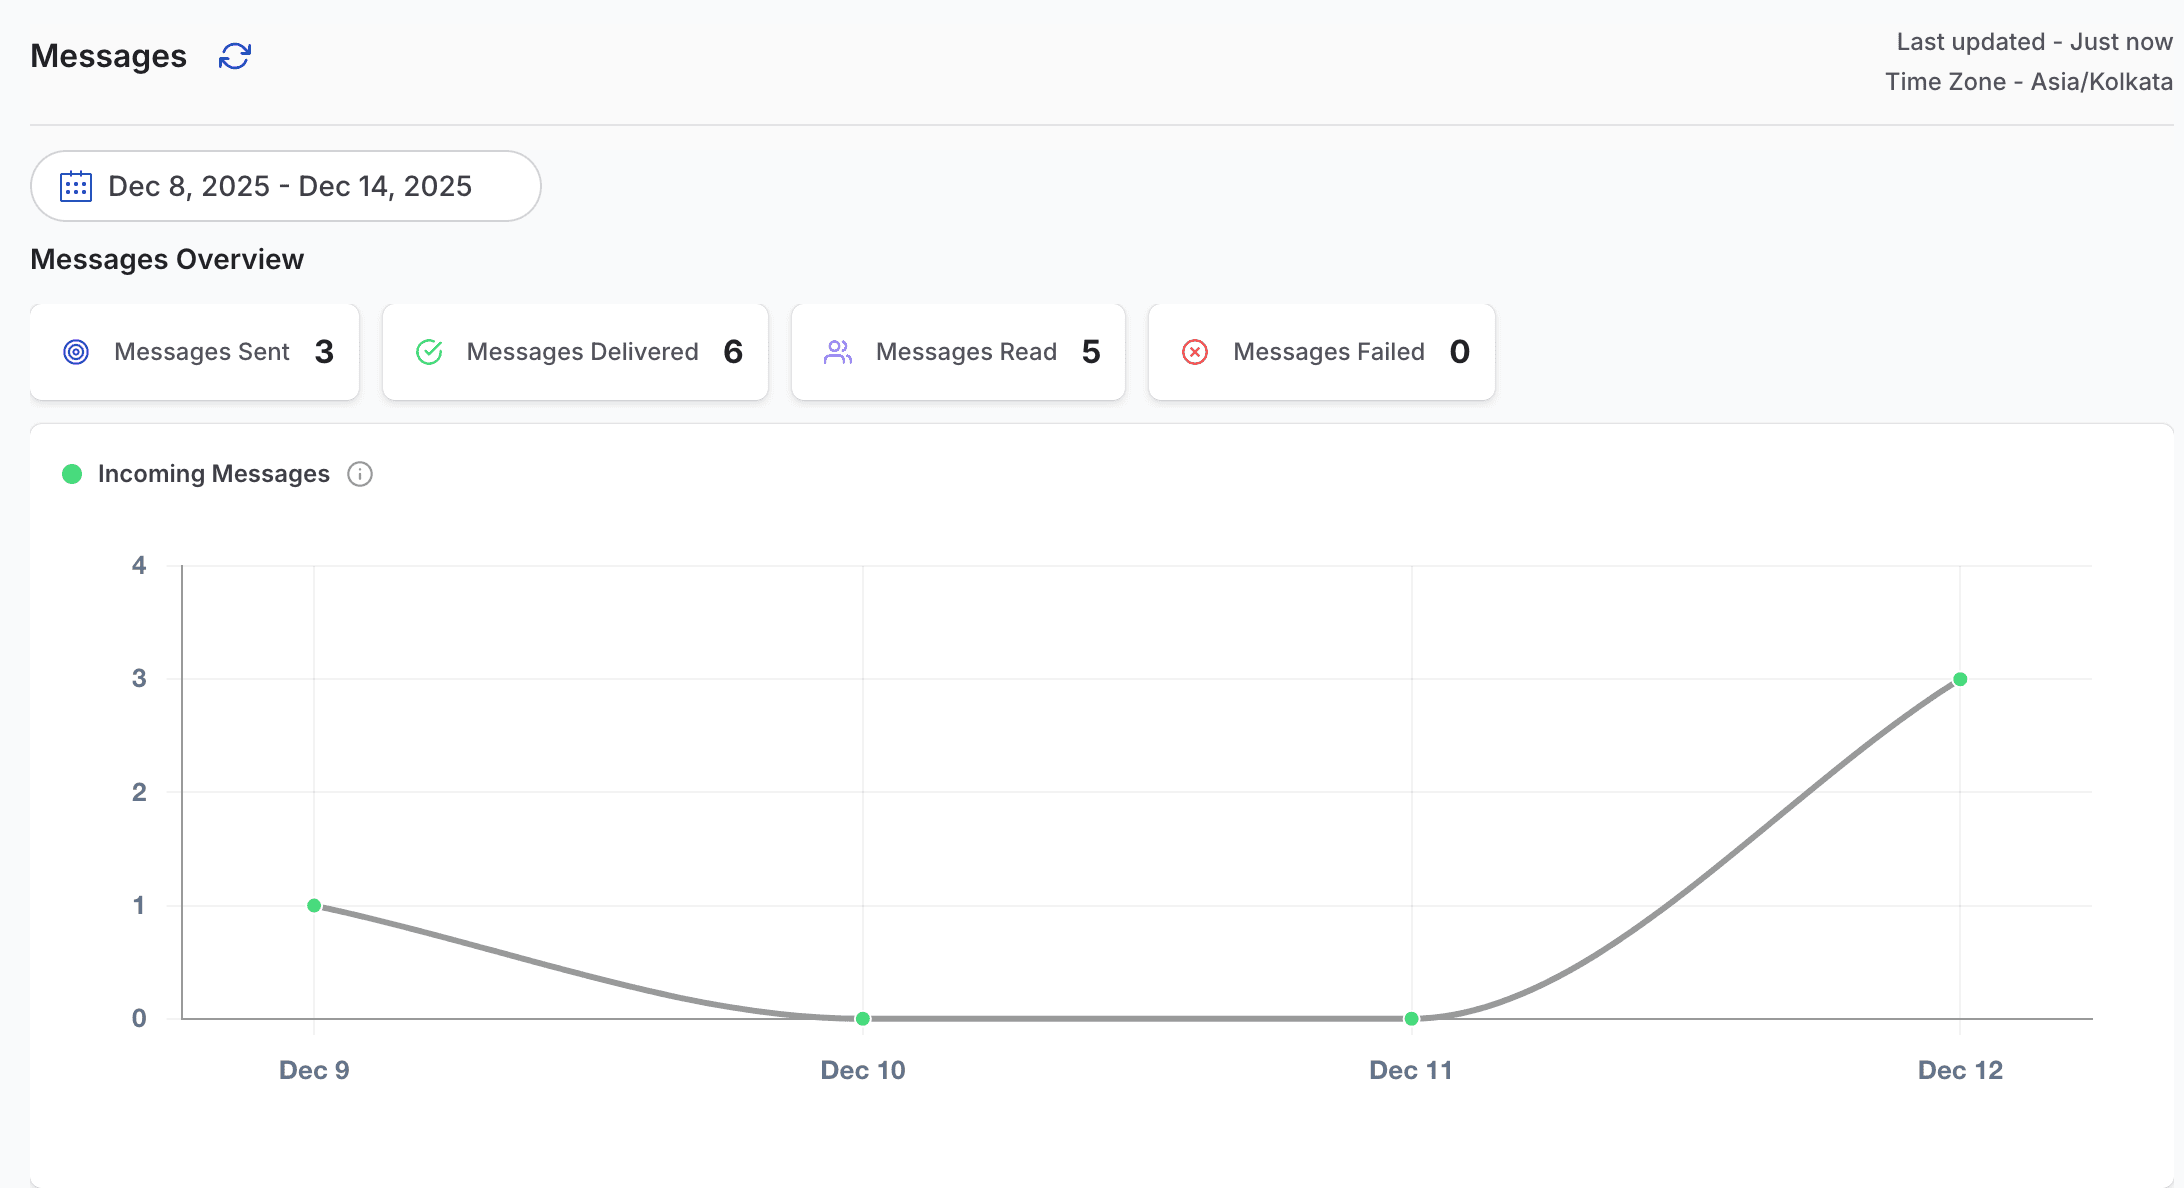Click the green checkmark icon on Messages Delivered
The height and width of the screenshot is (1188, 2184).
[429, 352]
